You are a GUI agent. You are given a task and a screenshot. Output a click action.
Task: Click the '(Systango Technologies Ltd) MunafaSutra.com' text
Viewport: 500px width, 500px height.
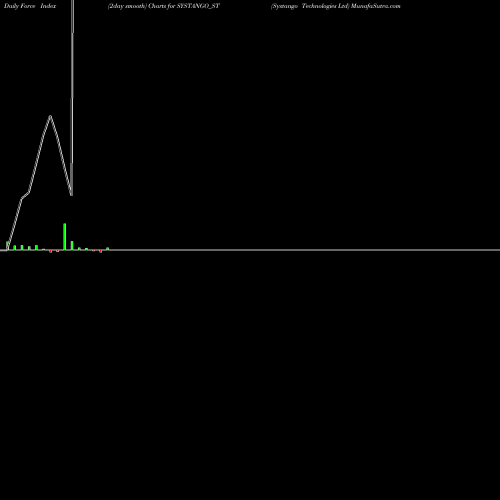click(x=335, y=6)
